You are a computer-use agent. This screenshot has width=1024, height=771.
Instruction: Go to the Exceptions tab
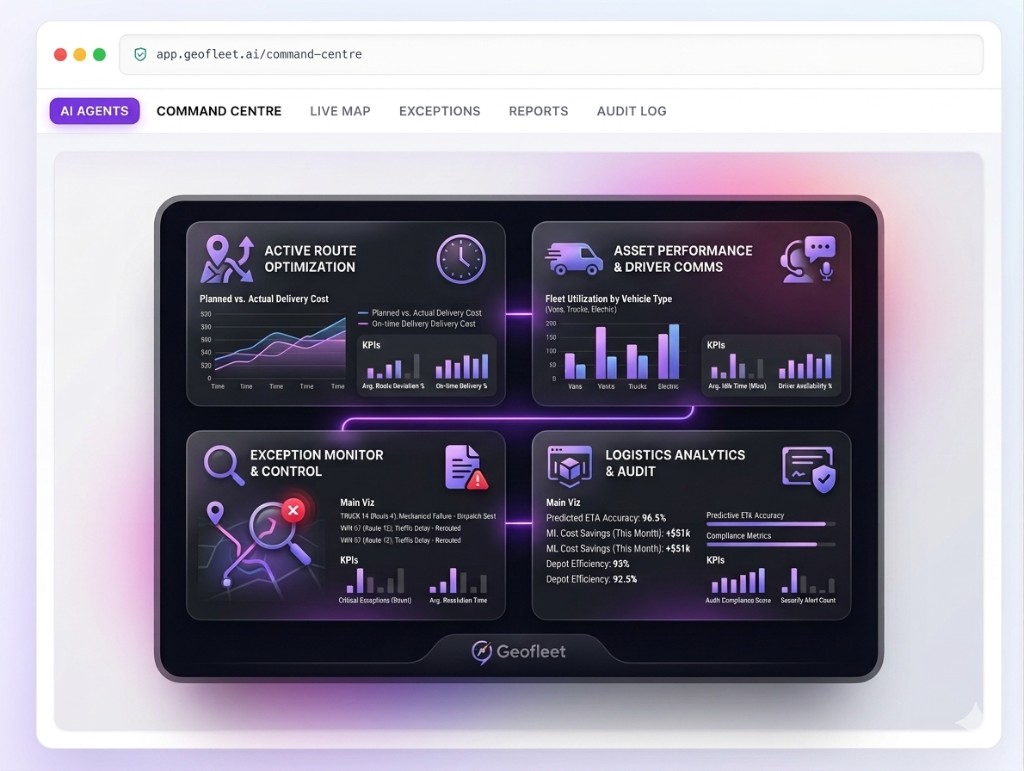pos(440,111)
